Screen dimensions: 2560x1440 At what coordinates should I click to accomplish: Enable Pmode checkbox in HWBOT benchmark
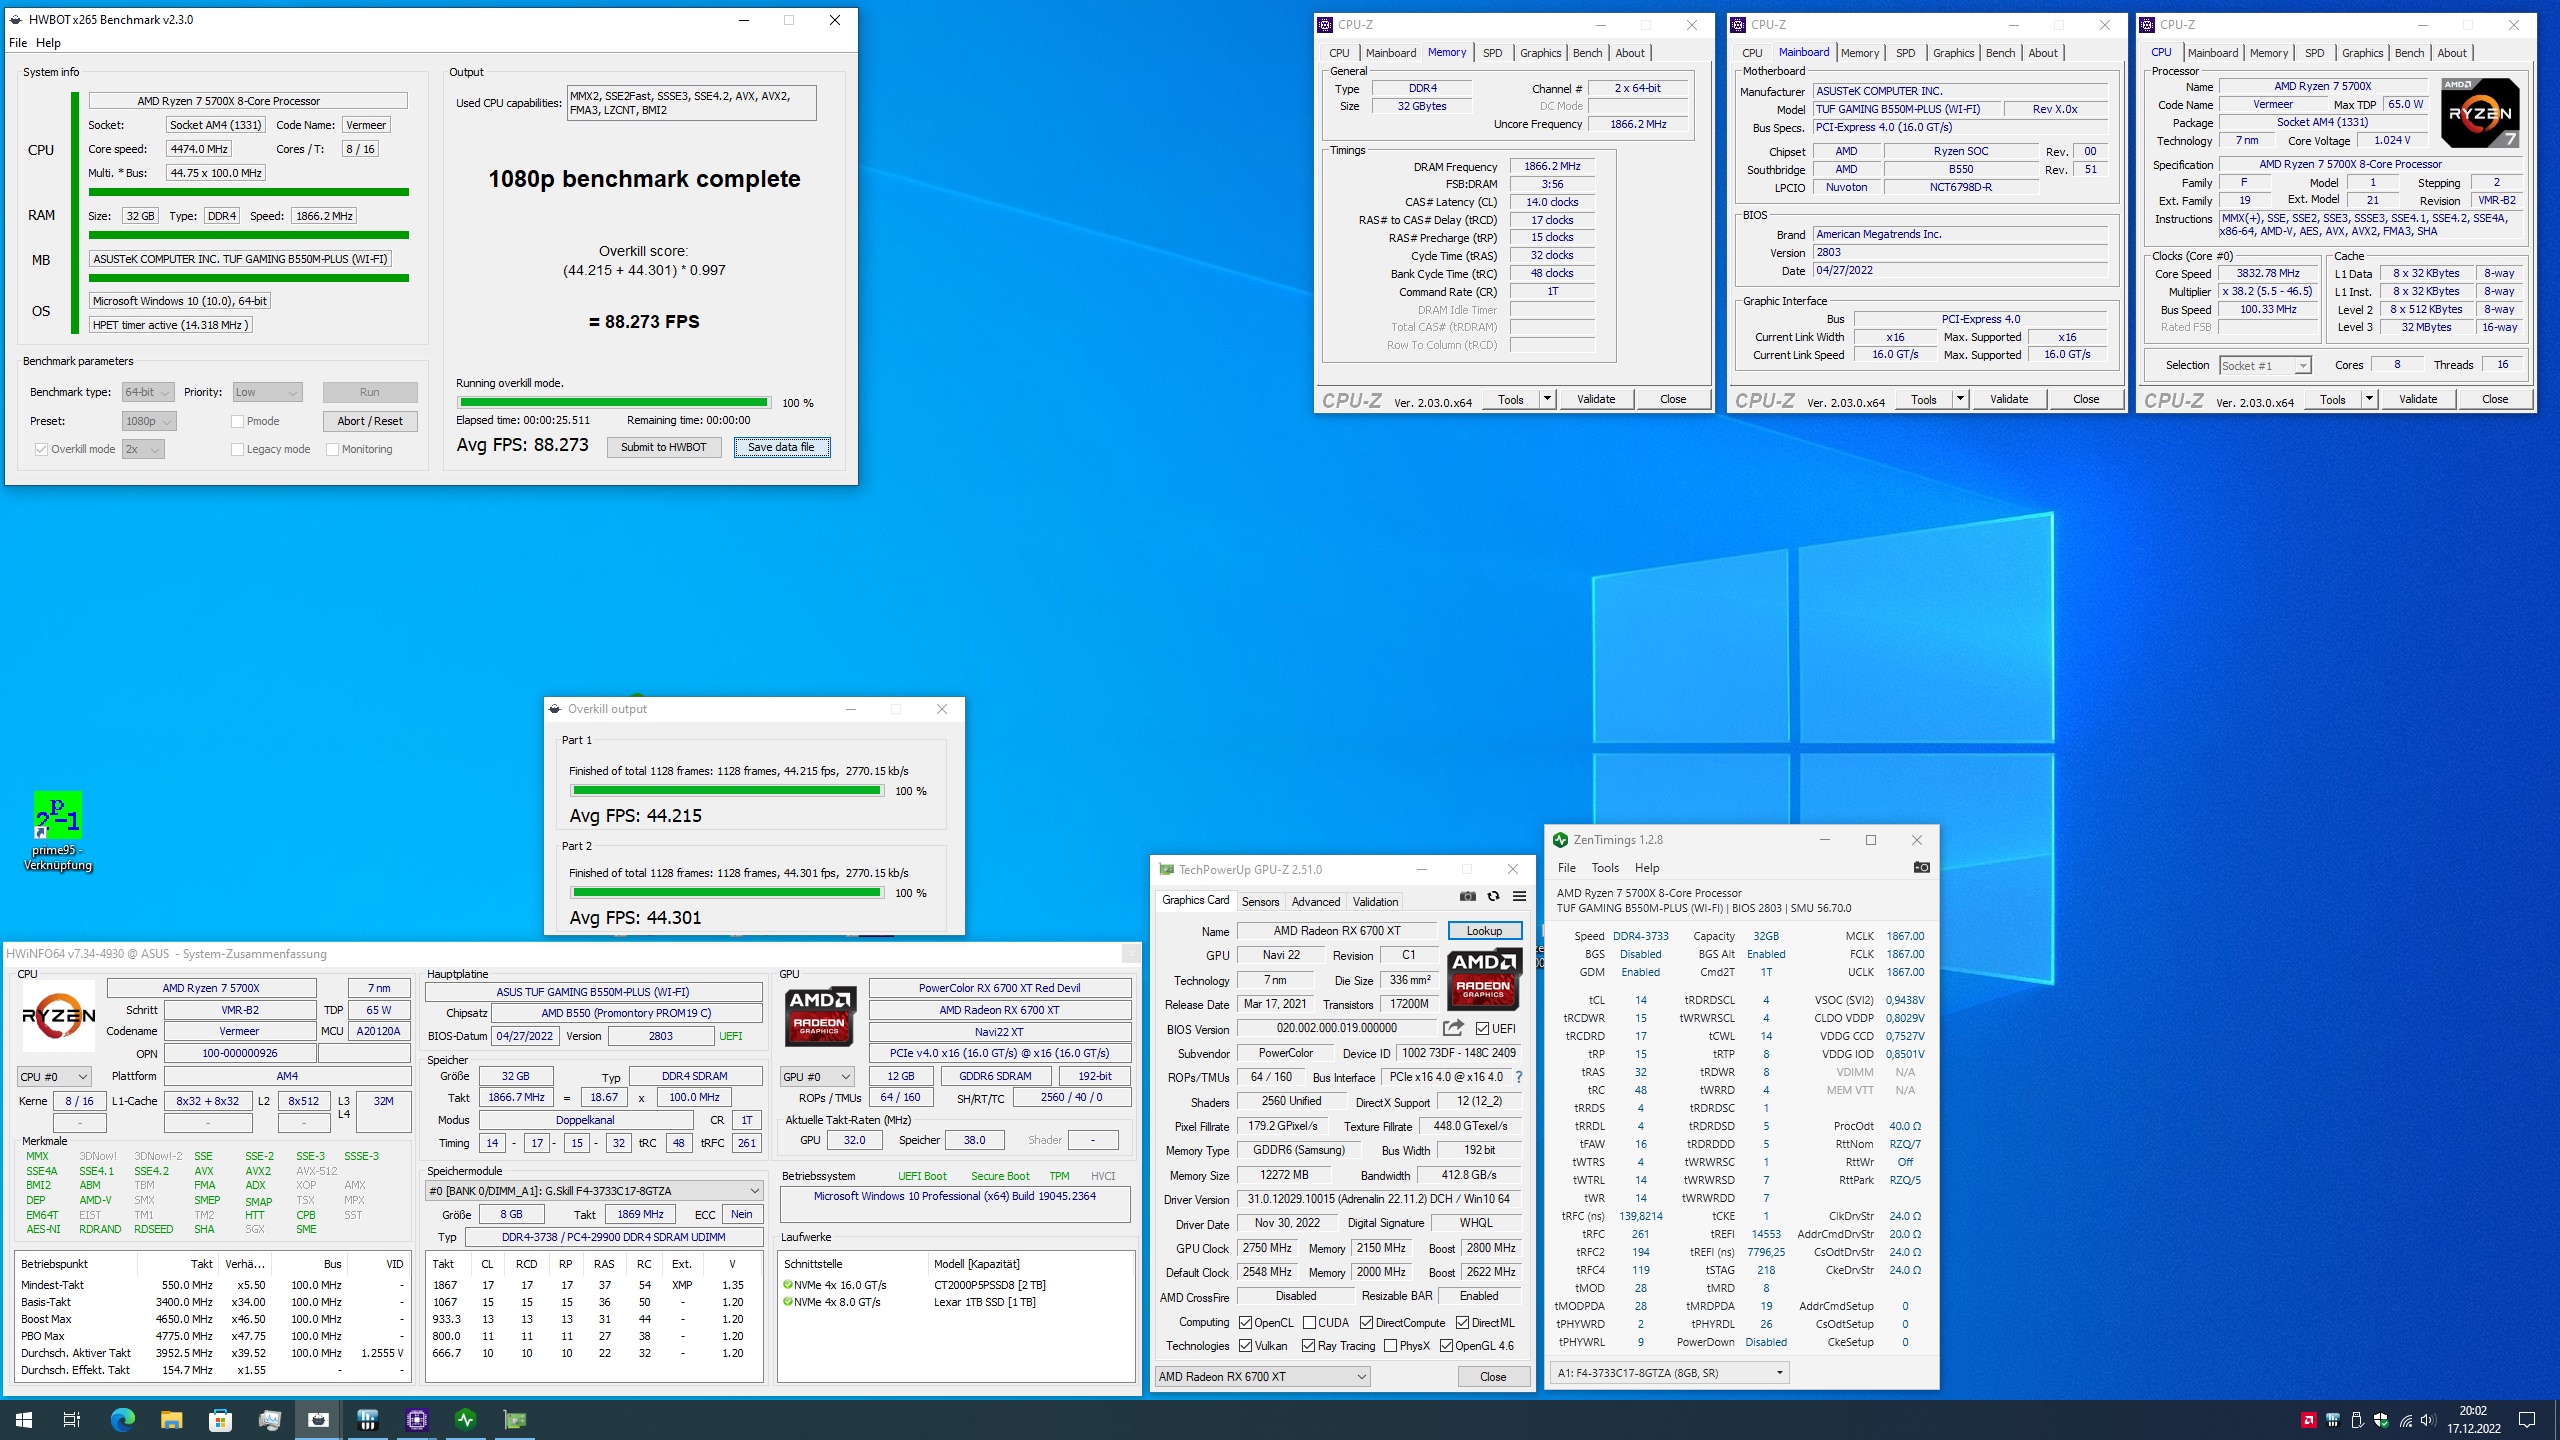coord(237,421)
